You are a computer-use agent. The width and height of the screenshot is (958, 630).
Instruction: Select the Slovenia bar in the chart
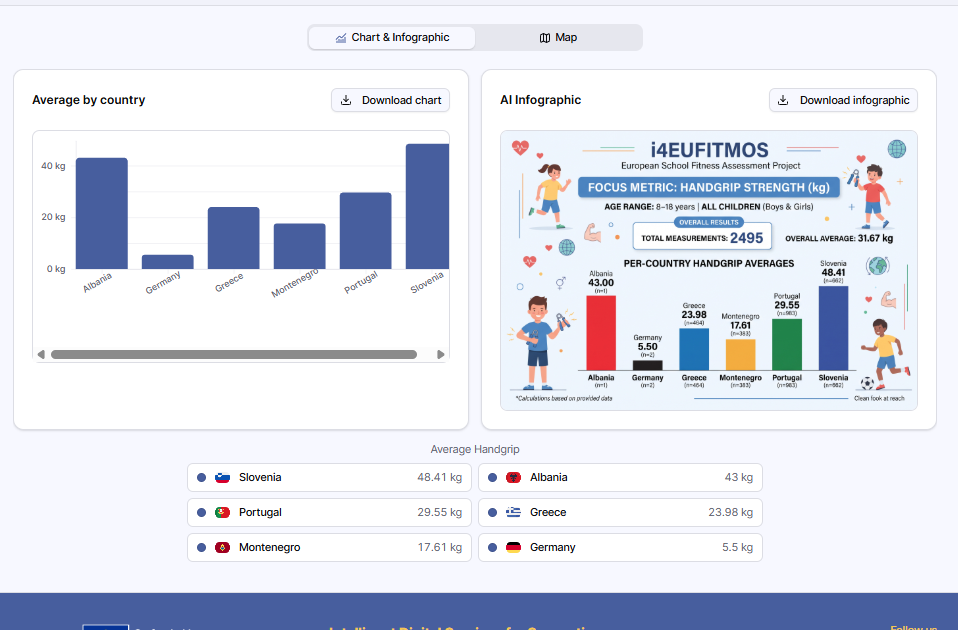click(427, 207)
